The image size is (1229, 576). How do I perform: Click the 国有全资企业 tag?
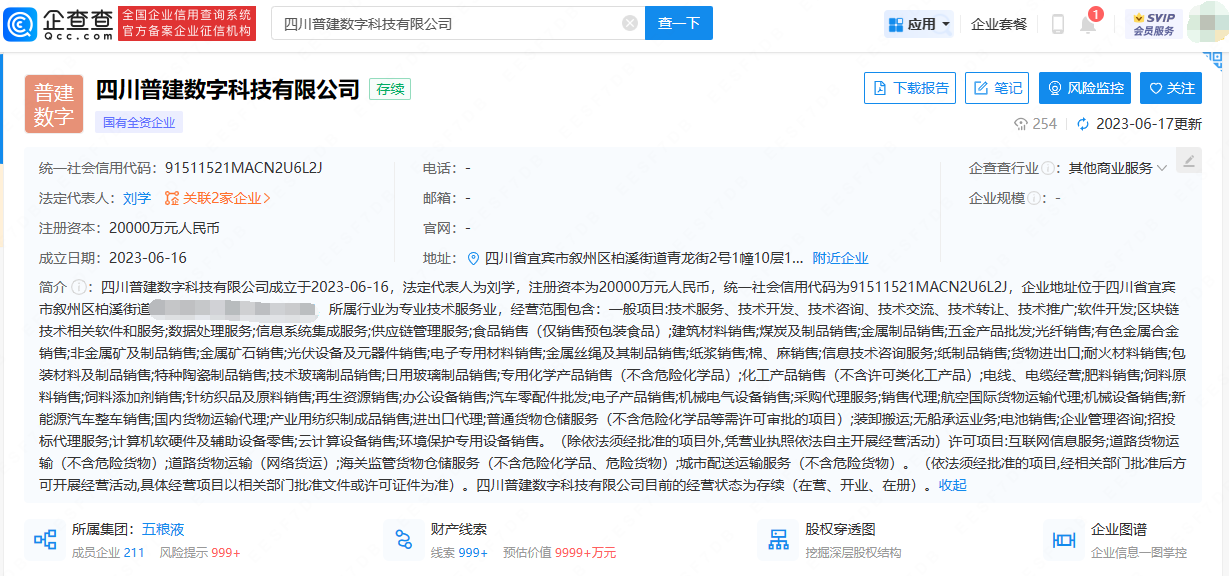point(139,122)
